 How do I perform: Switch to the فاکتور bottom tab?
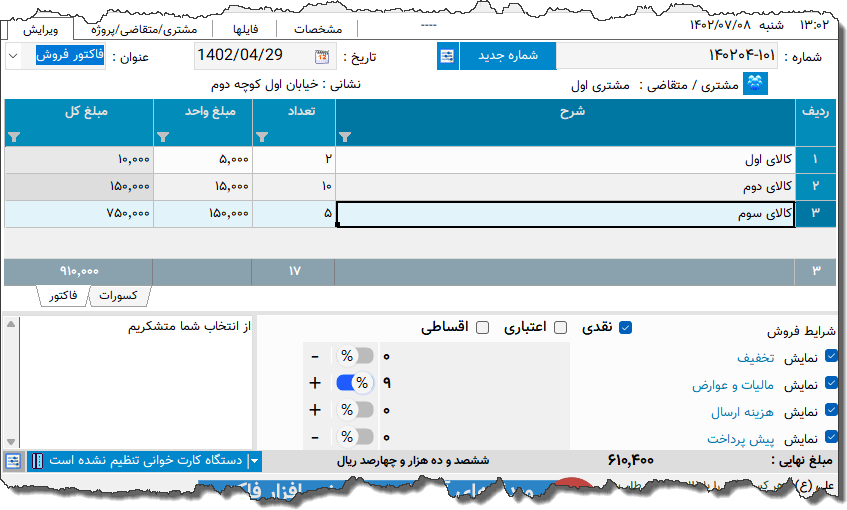tap(63, 296)
